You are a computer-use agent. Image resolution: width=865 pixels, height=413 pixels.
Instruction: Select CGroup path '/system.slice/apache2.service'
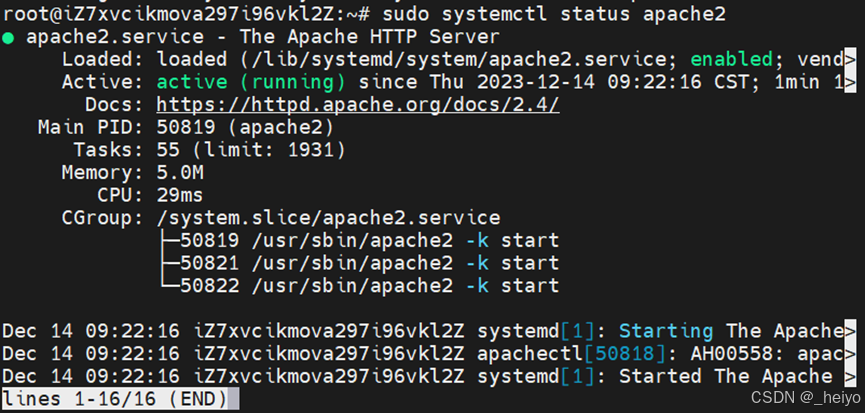tap(328, 218)
